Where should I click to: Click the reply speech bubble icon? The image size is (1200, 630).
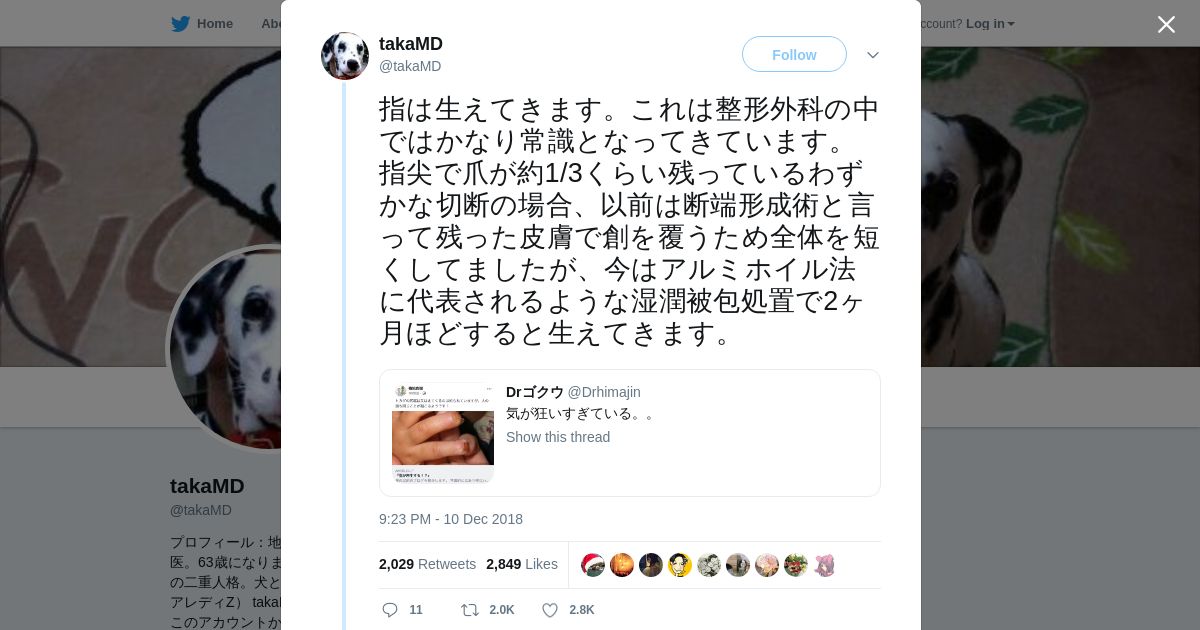point(390,610)
